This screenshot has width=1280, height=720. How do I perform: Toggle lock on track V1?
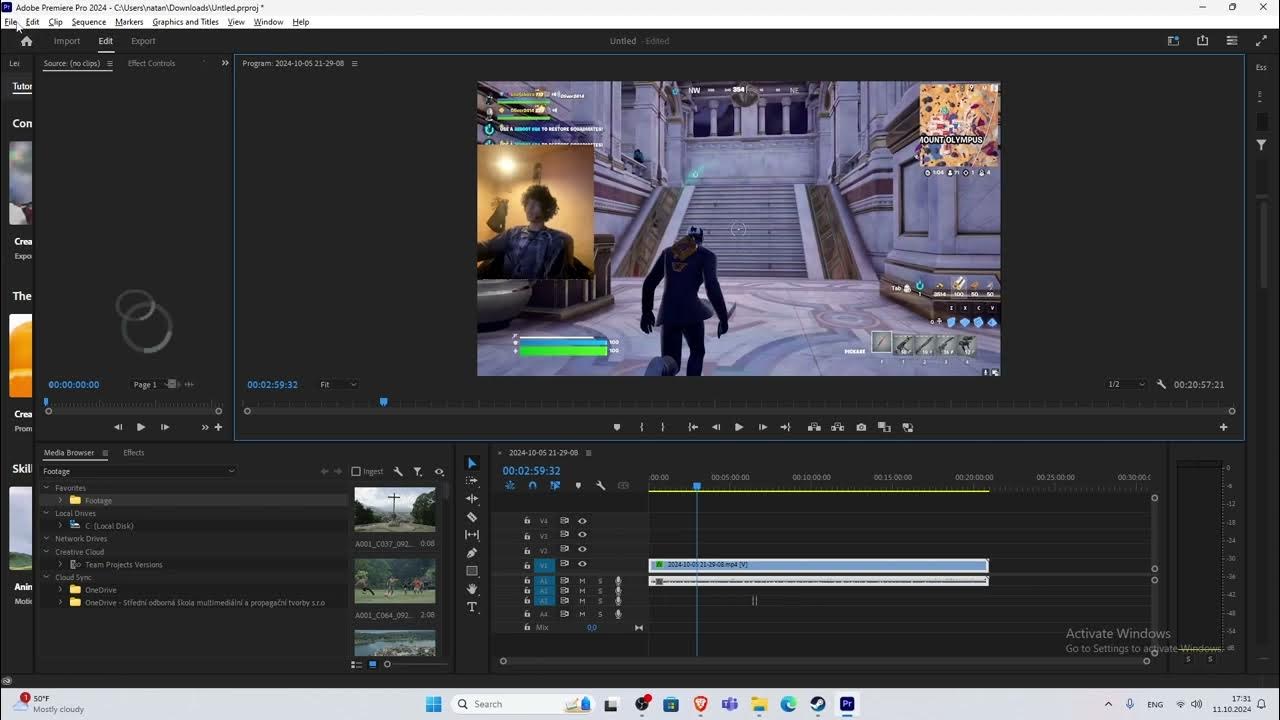(527, 565)
